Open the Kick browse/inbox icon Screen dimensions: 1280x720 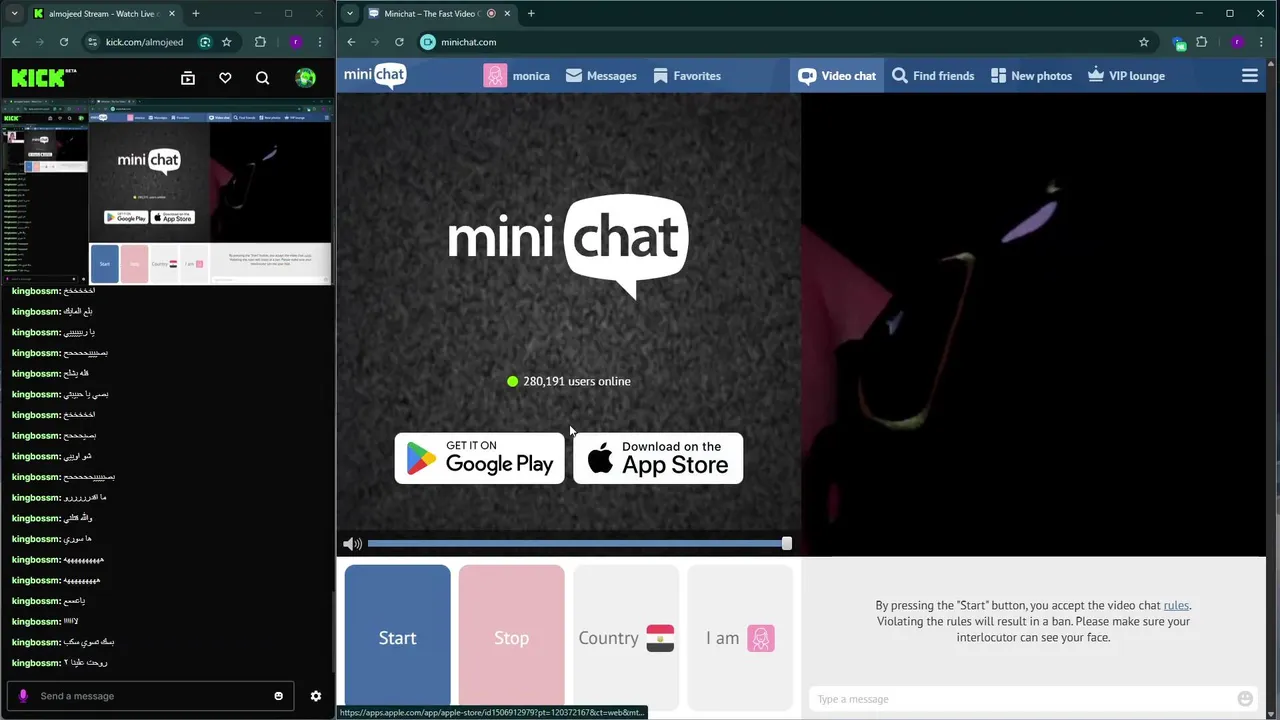pos(188,78)
